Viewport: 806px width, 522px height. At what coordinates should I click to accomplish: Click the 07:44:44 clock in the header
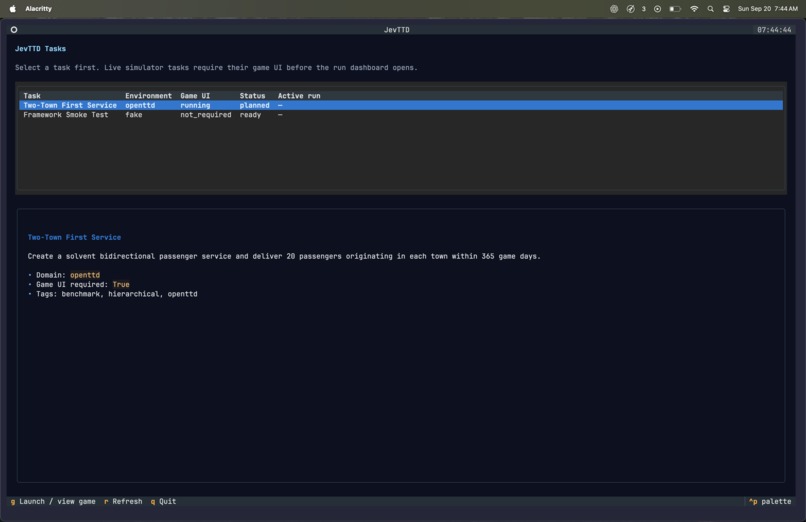click(x=774, y=30)
